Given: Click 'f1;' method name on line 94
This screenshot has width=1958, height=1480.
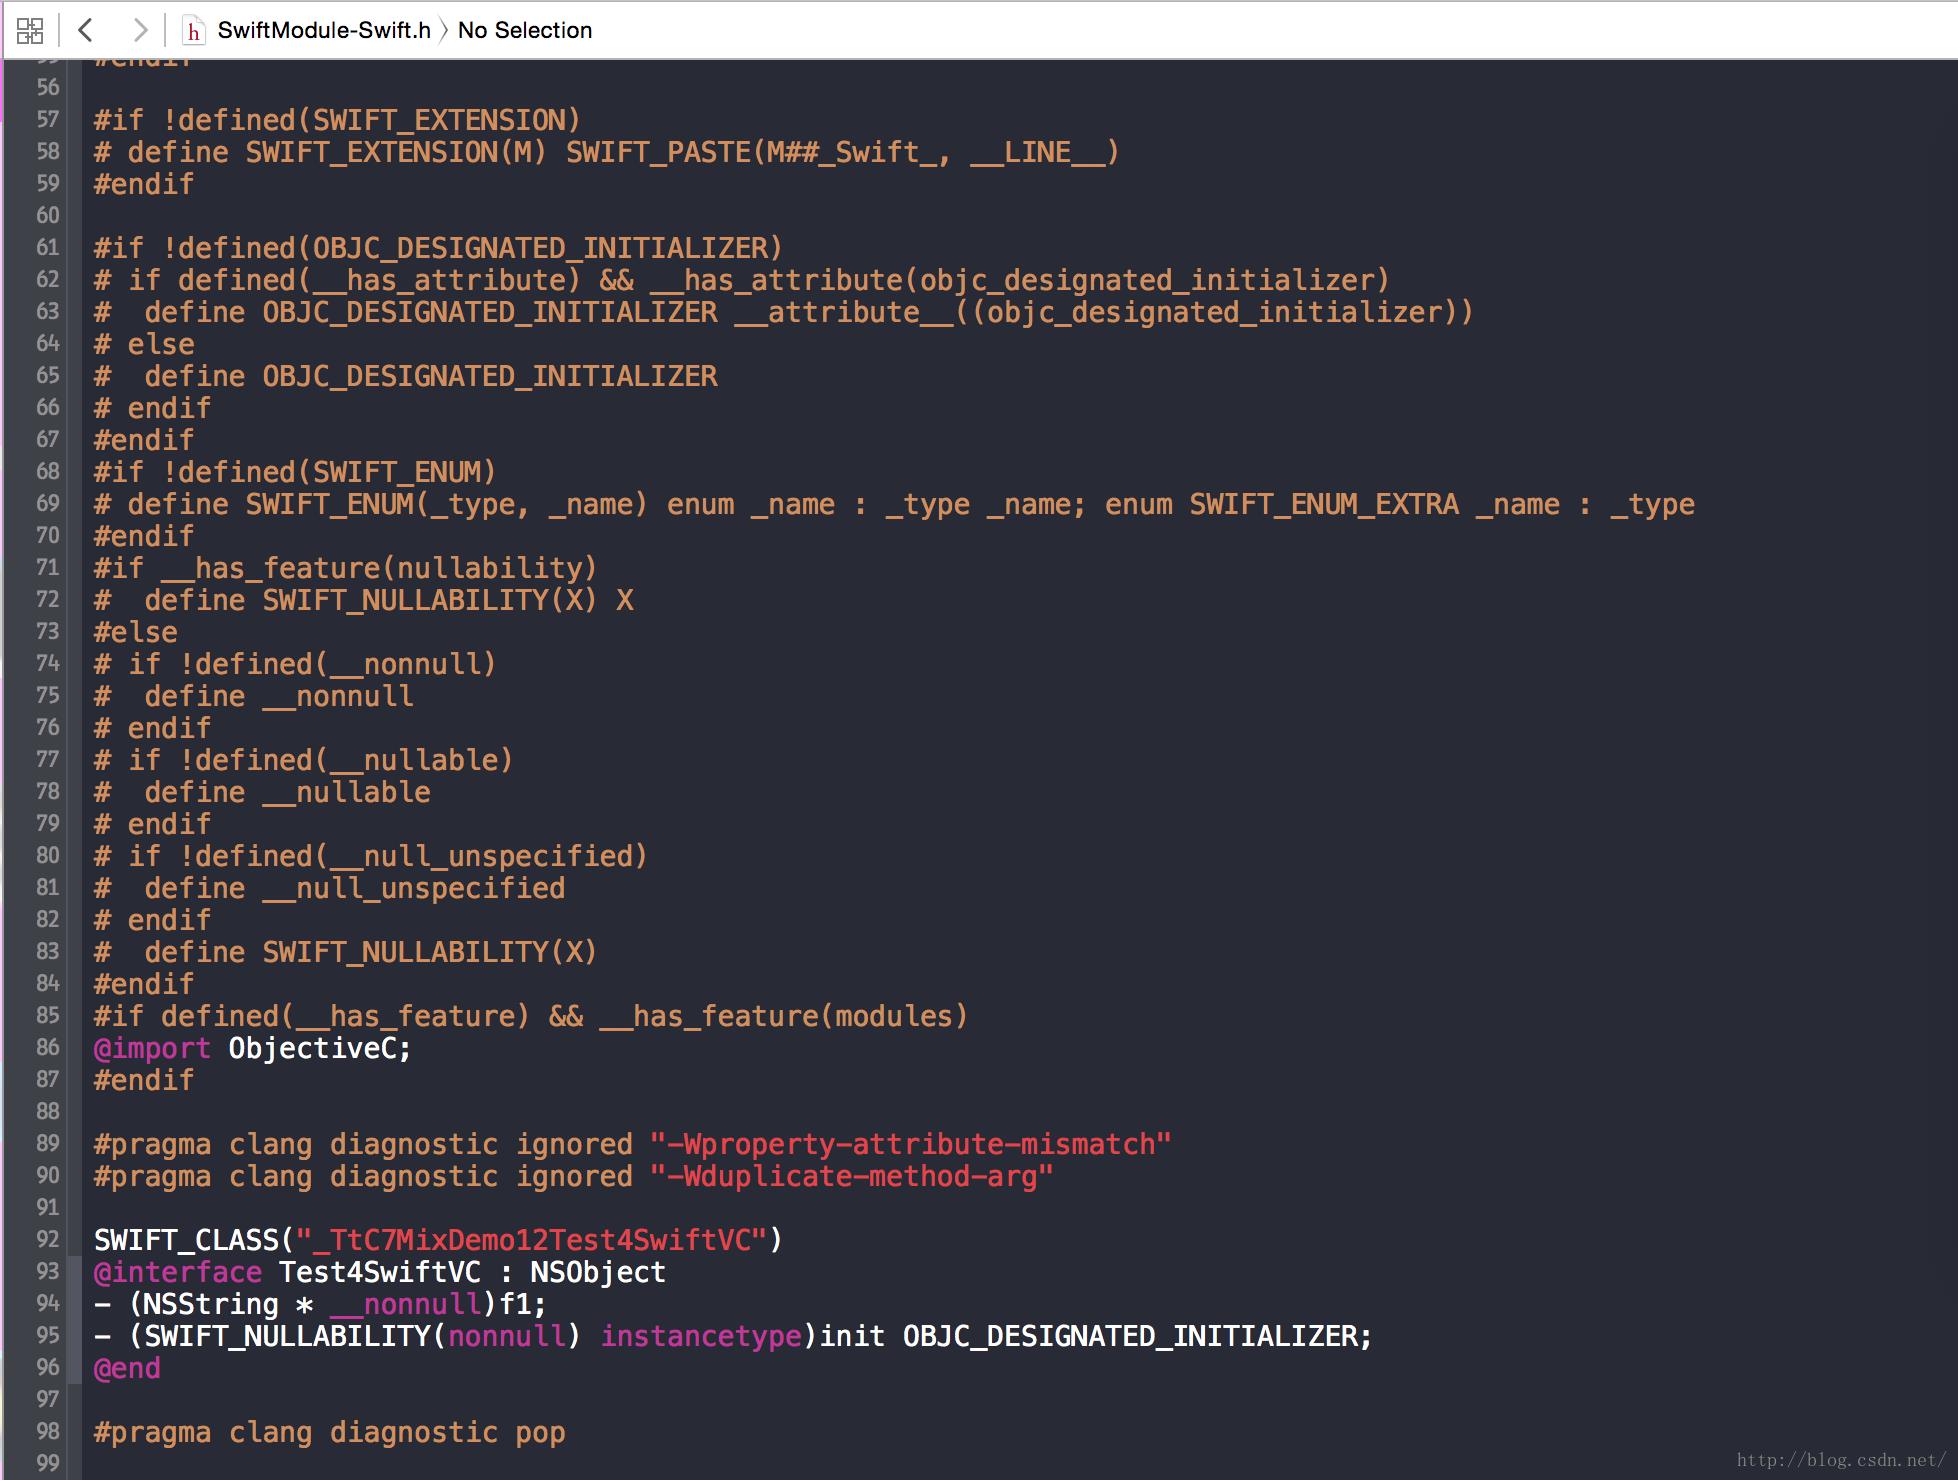Looking at the screenshot, I should pyautogui.click(x=522, y=1305).
